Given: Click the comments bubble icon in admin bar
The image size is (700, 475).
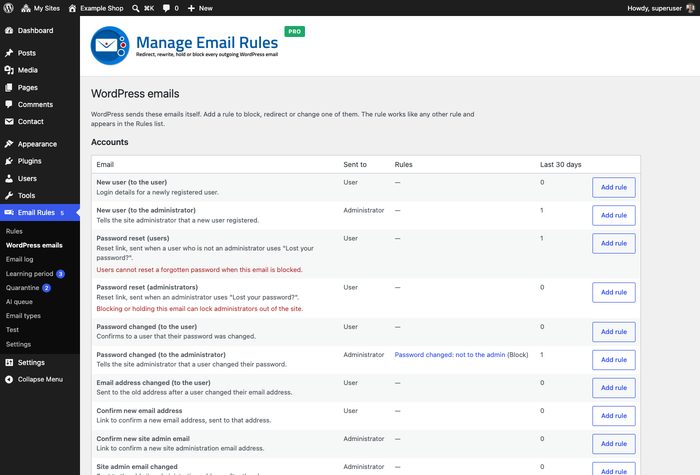Looking at the screenshot, I should pyautogui.click(x=166, y=8).
